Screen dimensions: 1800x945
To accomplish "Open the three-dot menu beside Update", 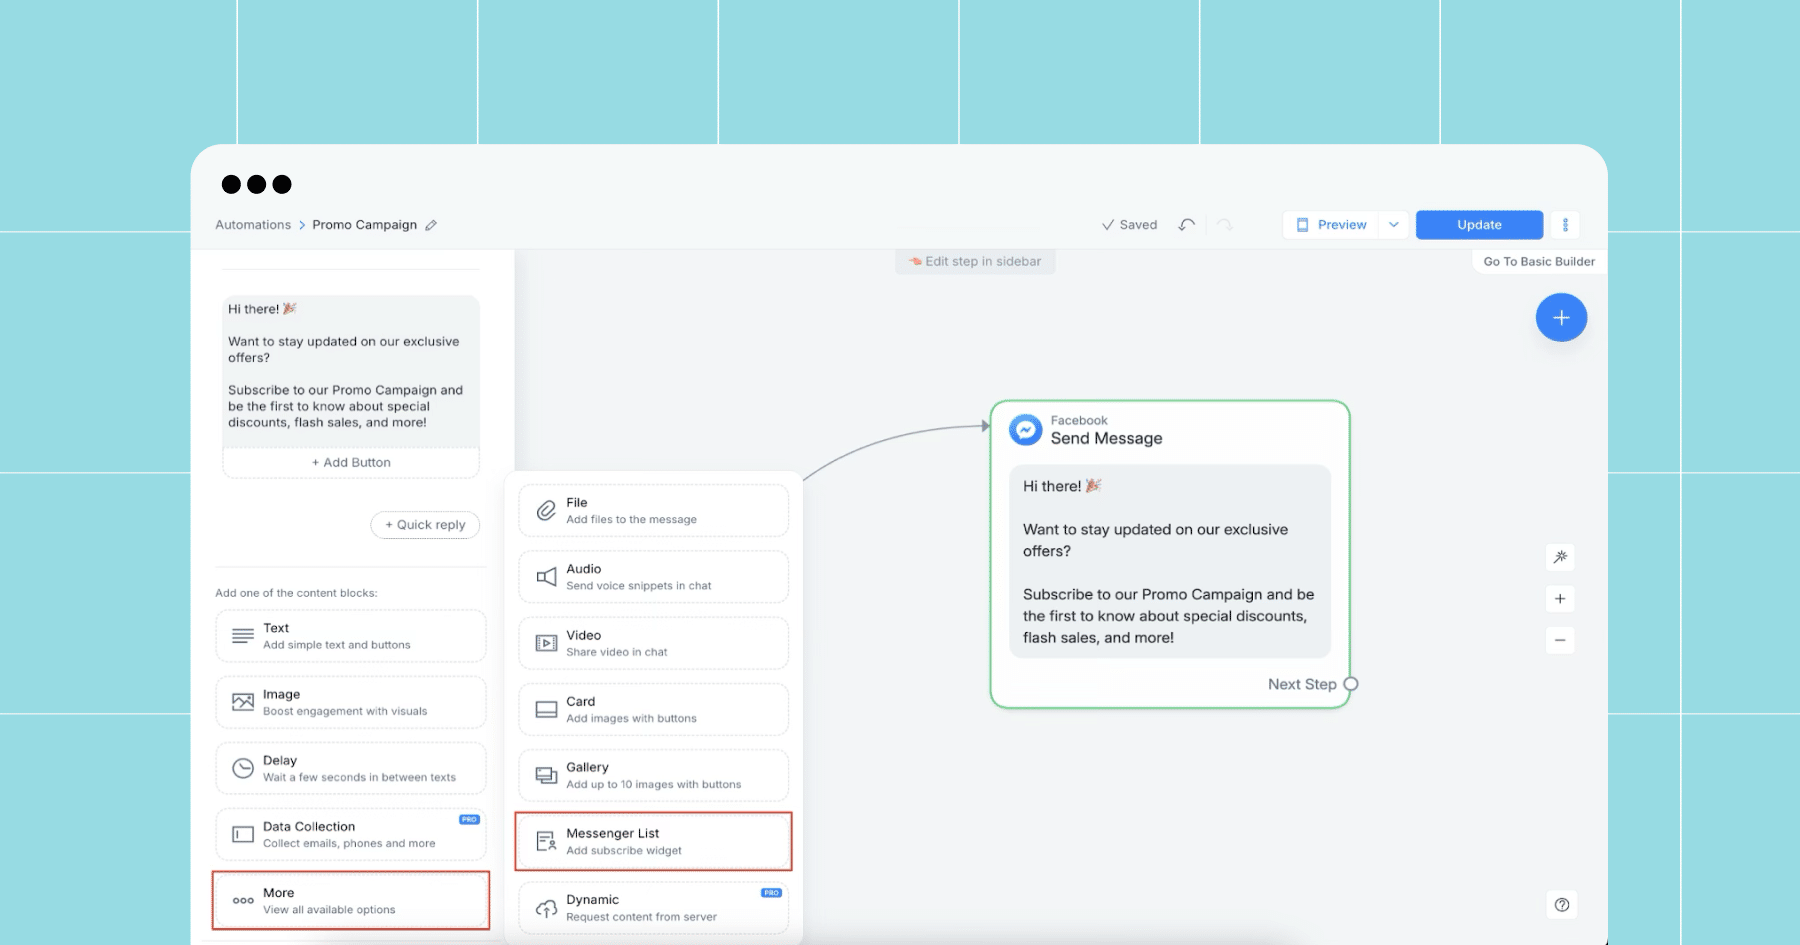I will pos(1565,225).
